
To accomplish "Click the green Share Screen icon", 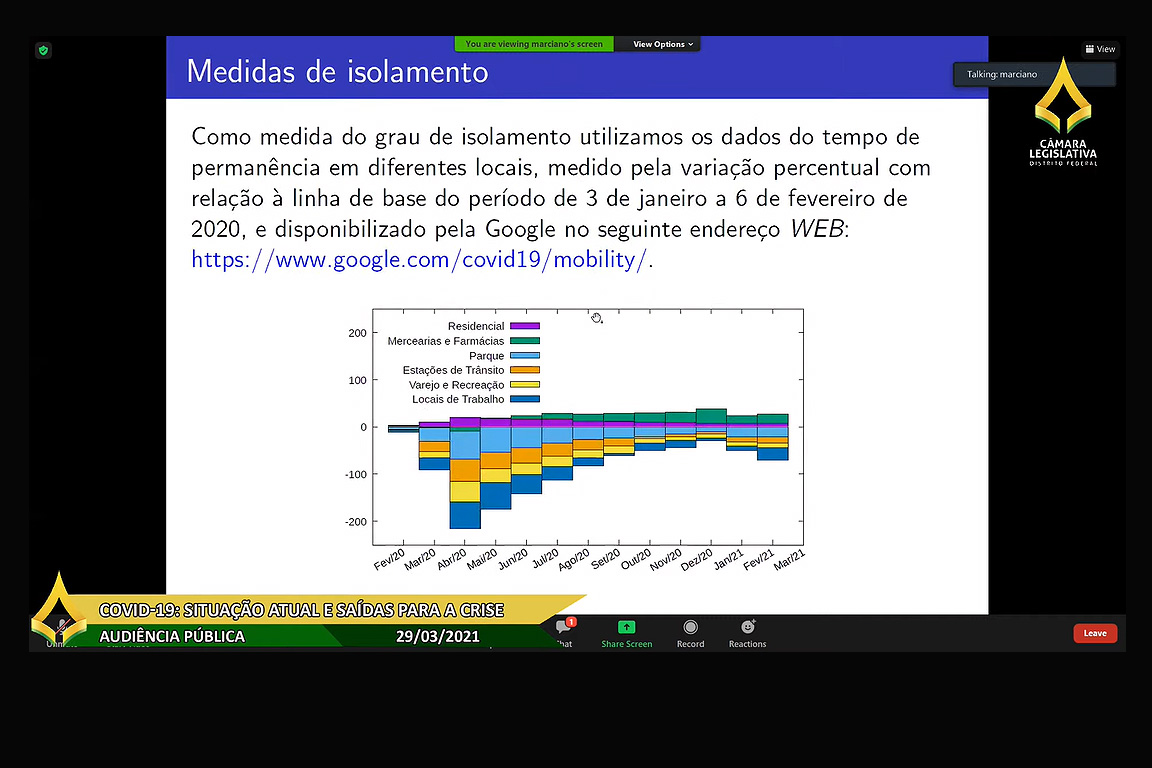I will [x=626, y=628].
